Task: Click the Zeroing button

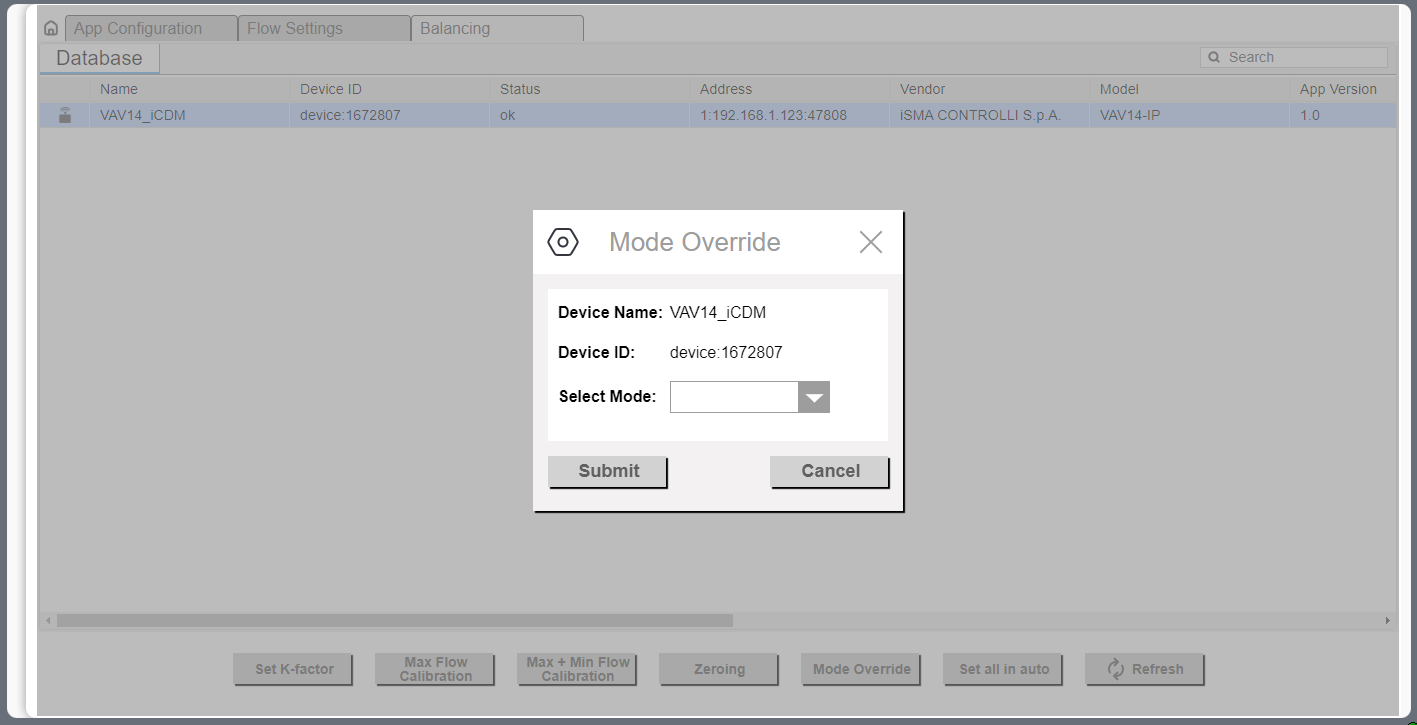Action: [718, 669]
